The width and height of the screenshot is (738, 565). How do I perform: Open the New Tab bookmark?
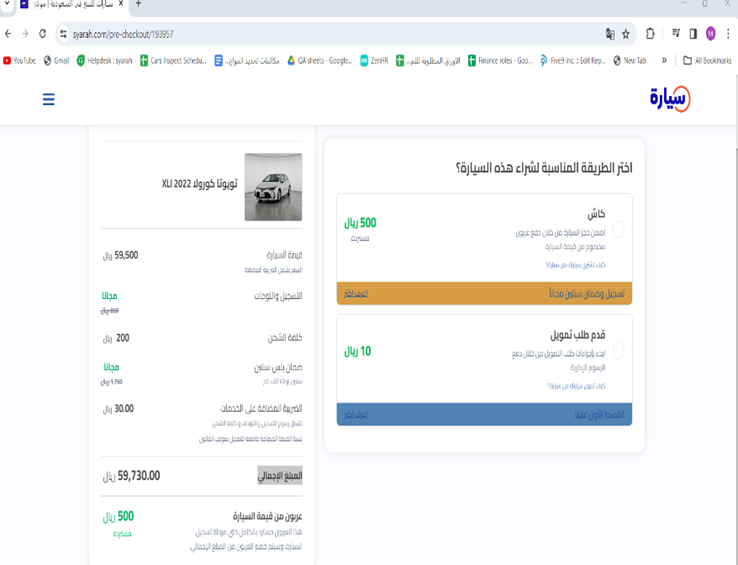point(630,61)
